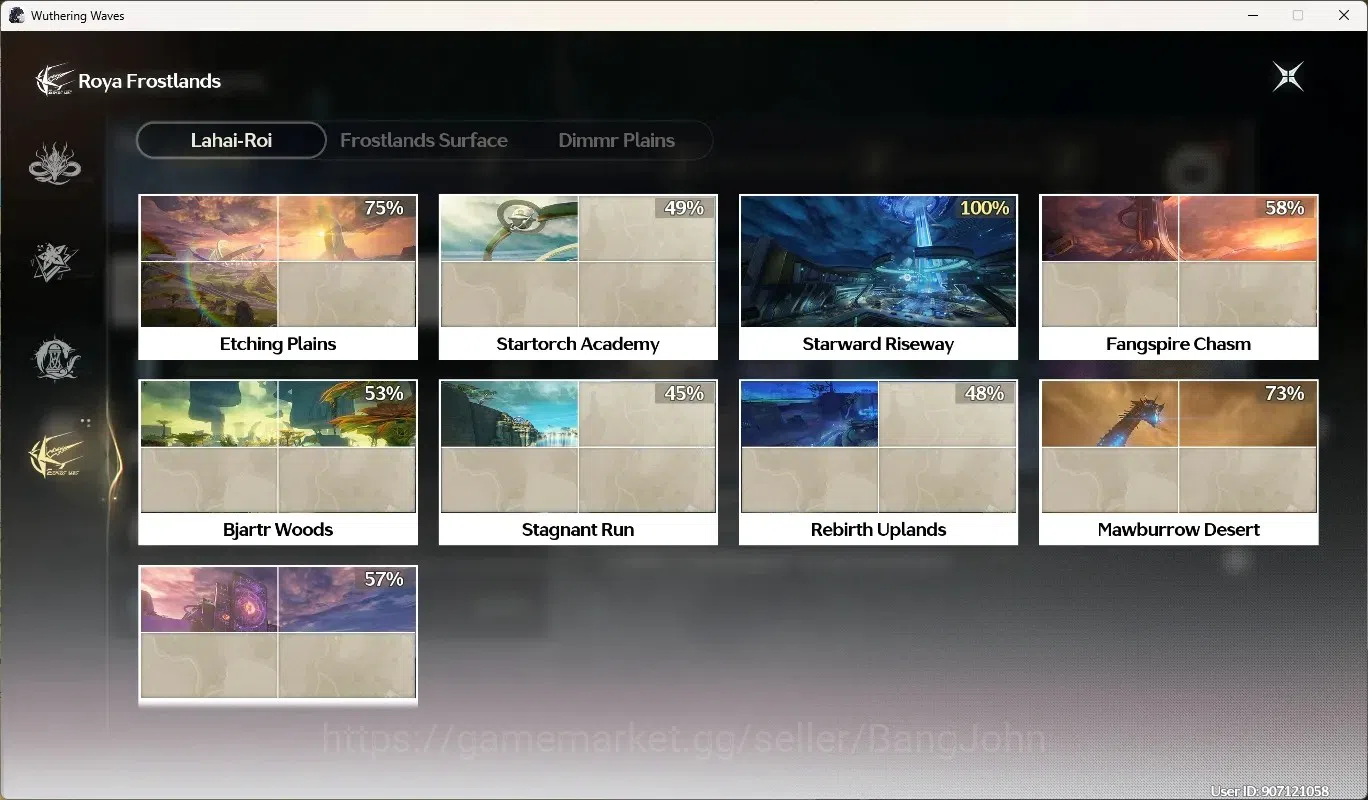Image resolution: width=1368 pixels, height=800 pixels.
Task: Open the Fangspire Chasm area card
Action: pos(1179,277)
